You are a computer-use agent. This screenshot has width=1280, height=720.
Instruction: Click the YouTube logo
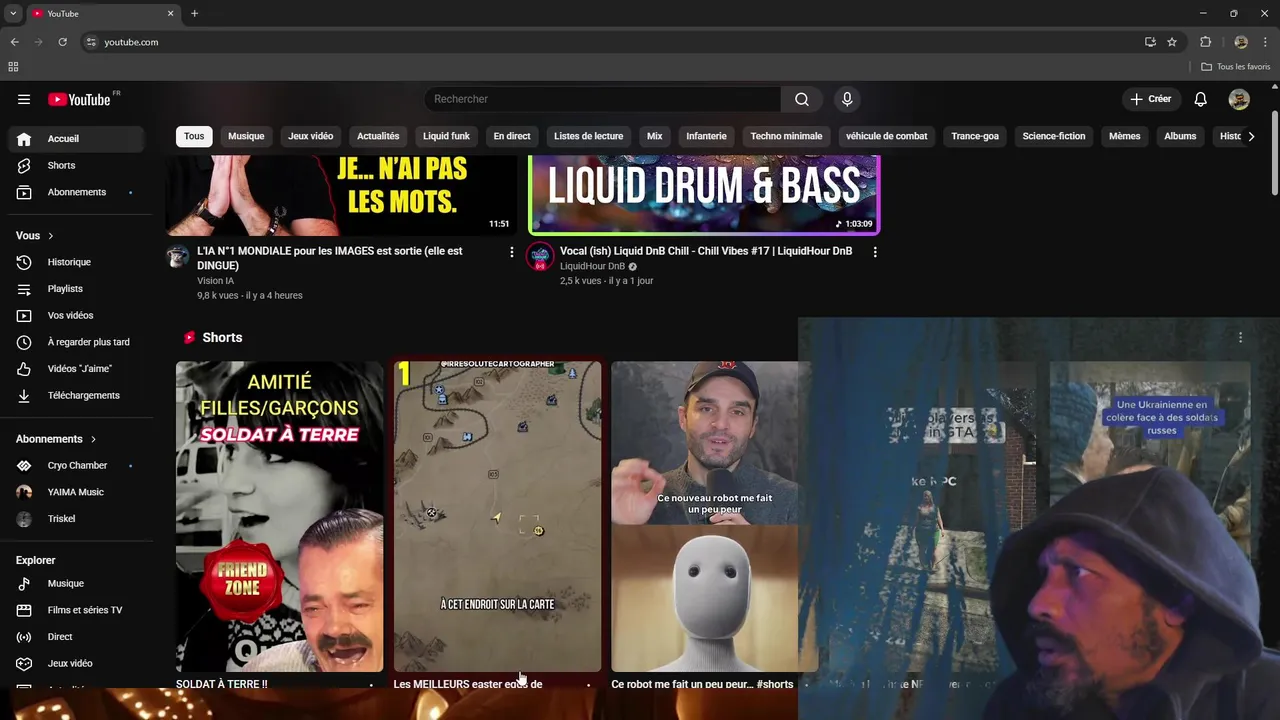click(79, 99)
